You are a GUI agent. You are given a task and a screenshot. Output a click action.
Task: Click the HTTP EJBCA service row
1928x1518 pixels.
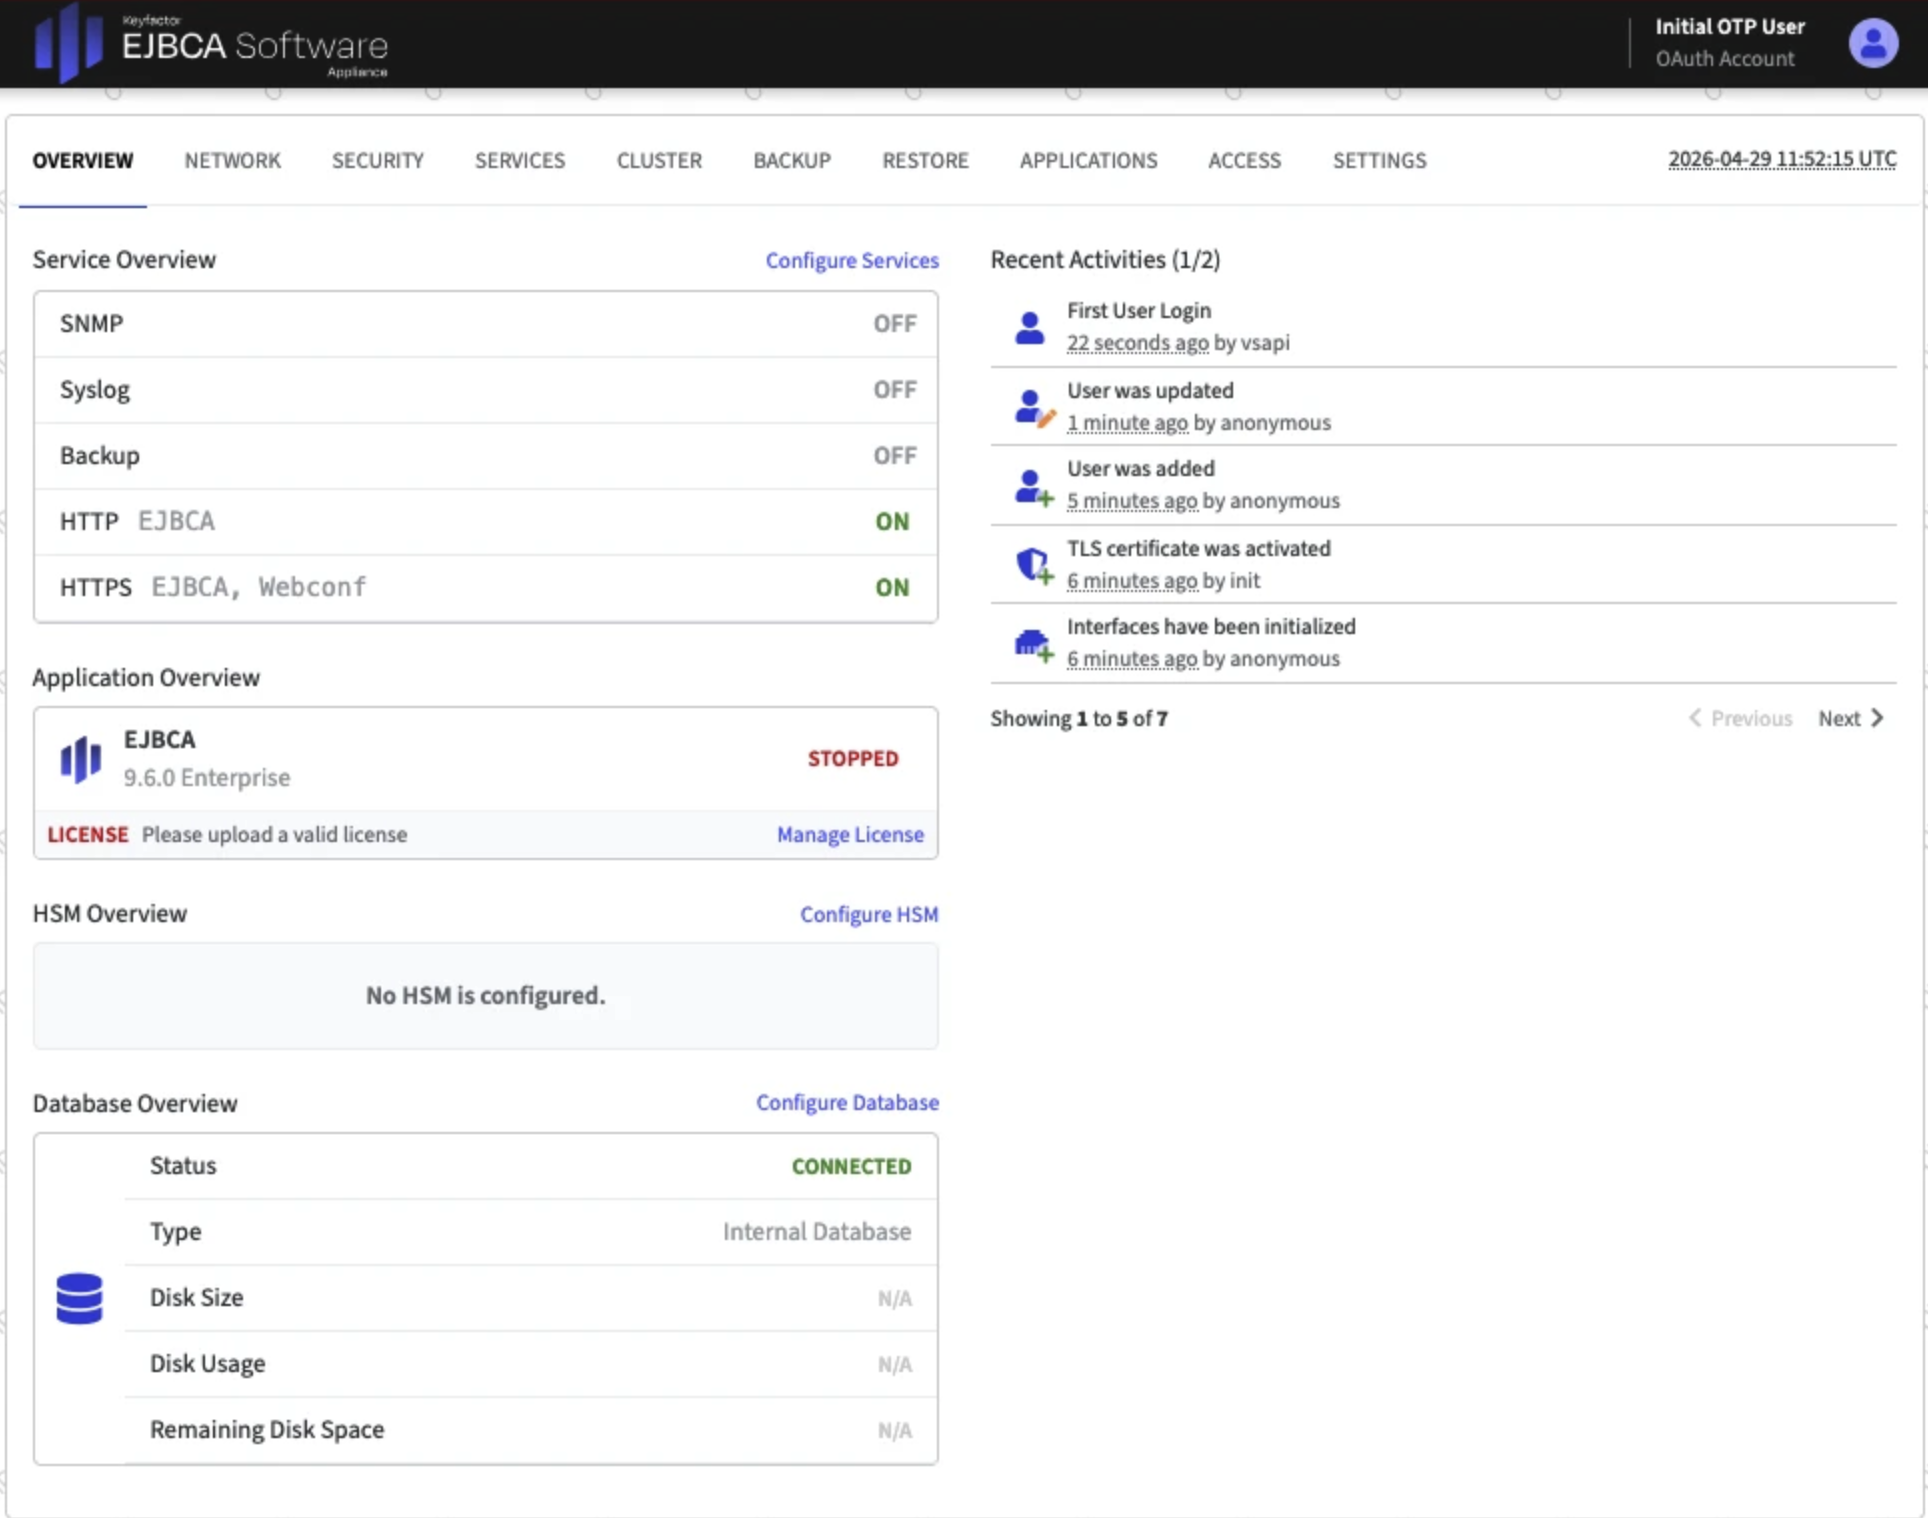[x=486, y=522]
